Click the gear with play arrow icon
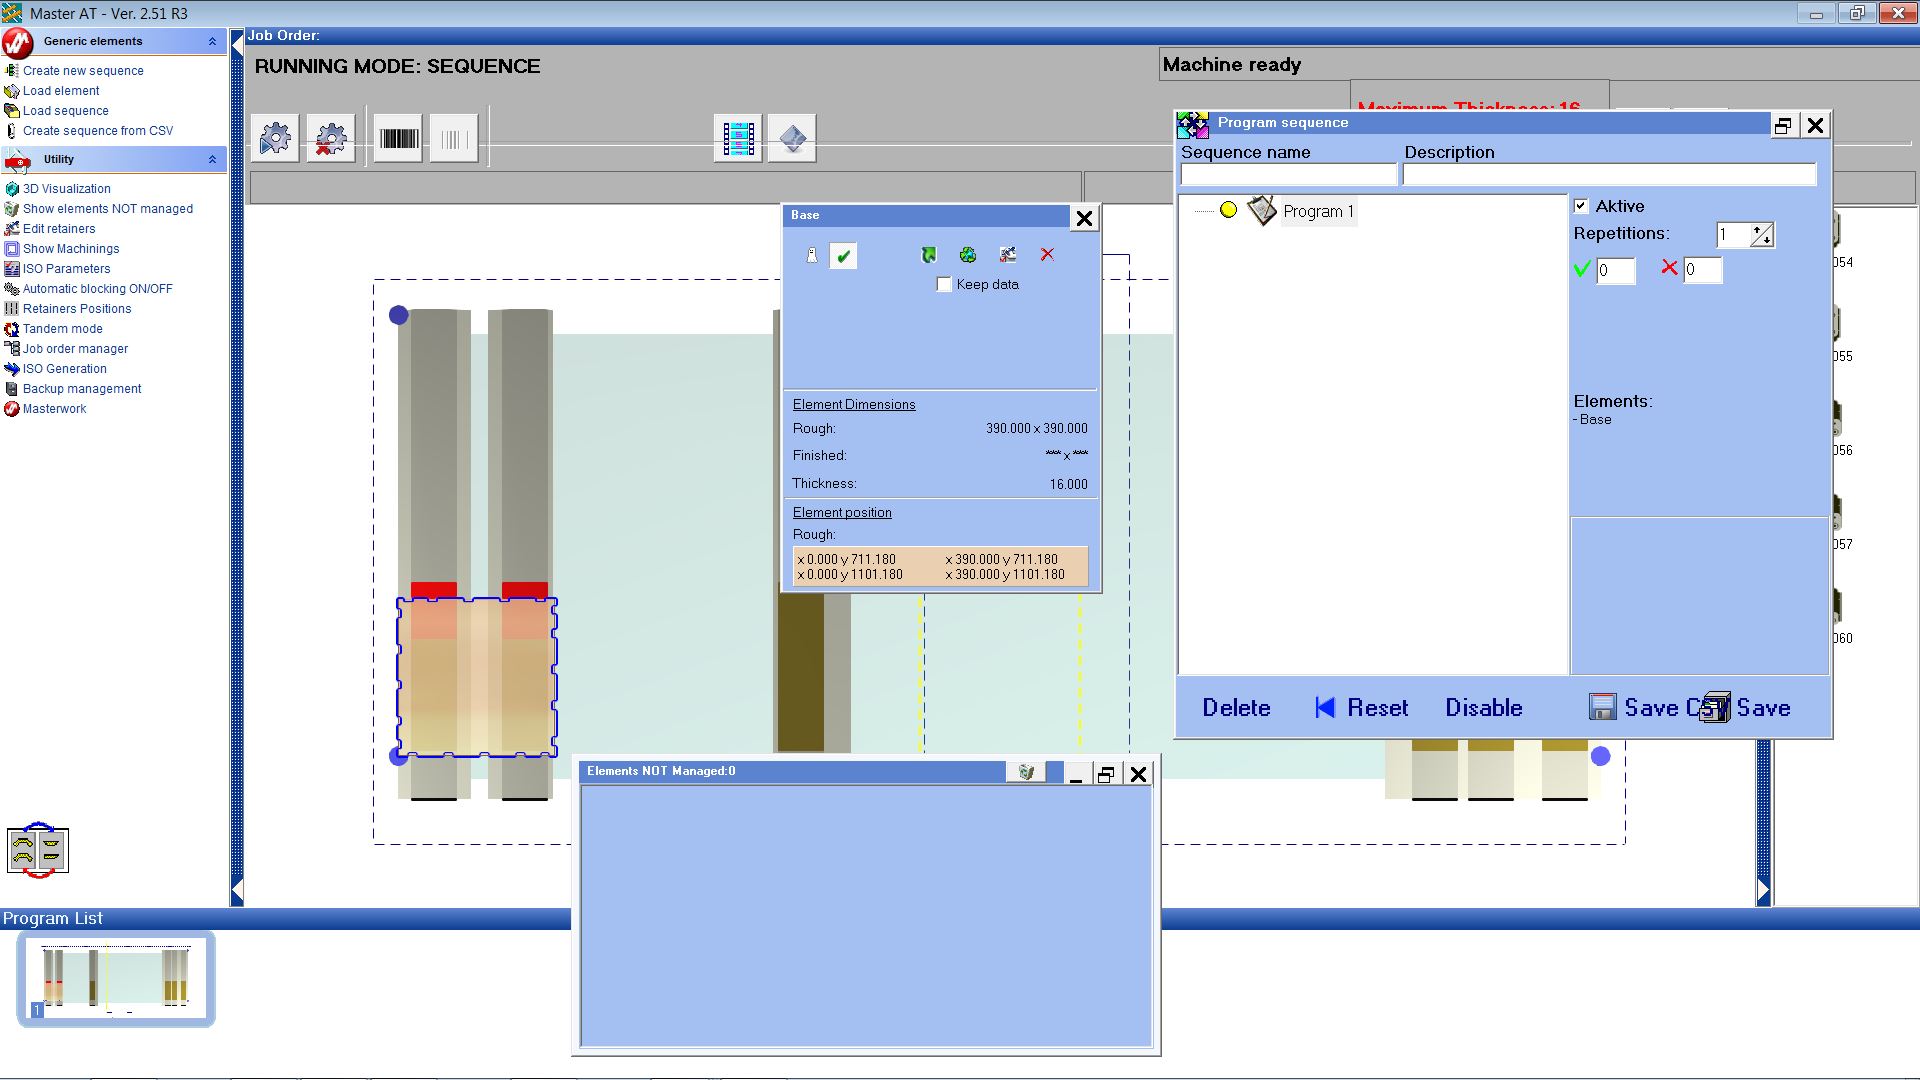This screenshot has width=1920, height=1080. point(275,138)
